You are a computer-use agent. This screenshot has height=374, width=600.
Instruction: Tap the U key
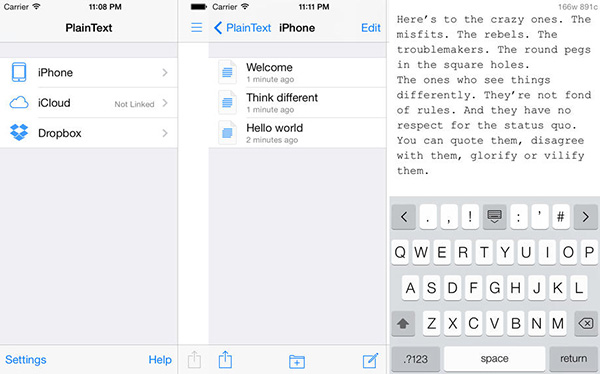[x=526, y=252]
